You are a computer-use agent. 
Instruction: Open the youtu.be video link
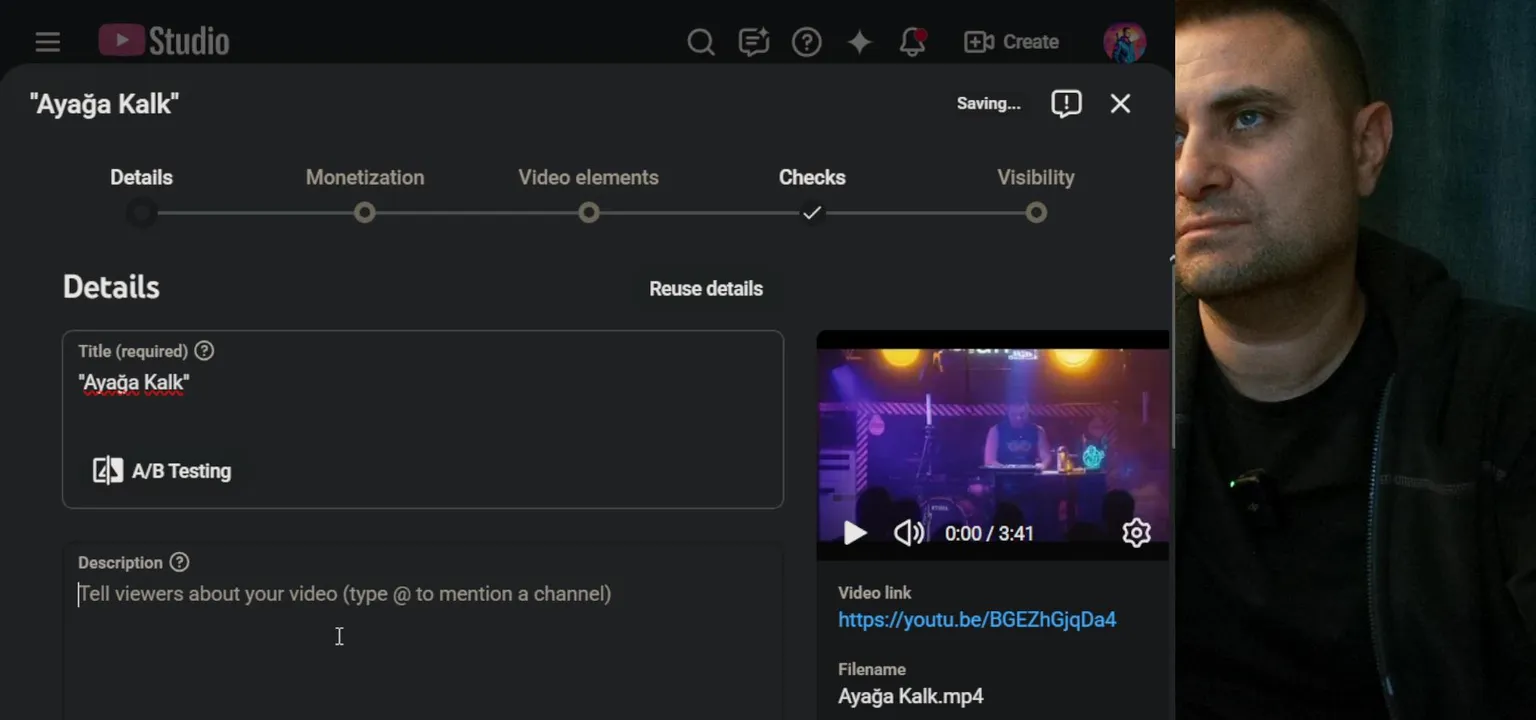pyautogui.click(x=977, y=620)
